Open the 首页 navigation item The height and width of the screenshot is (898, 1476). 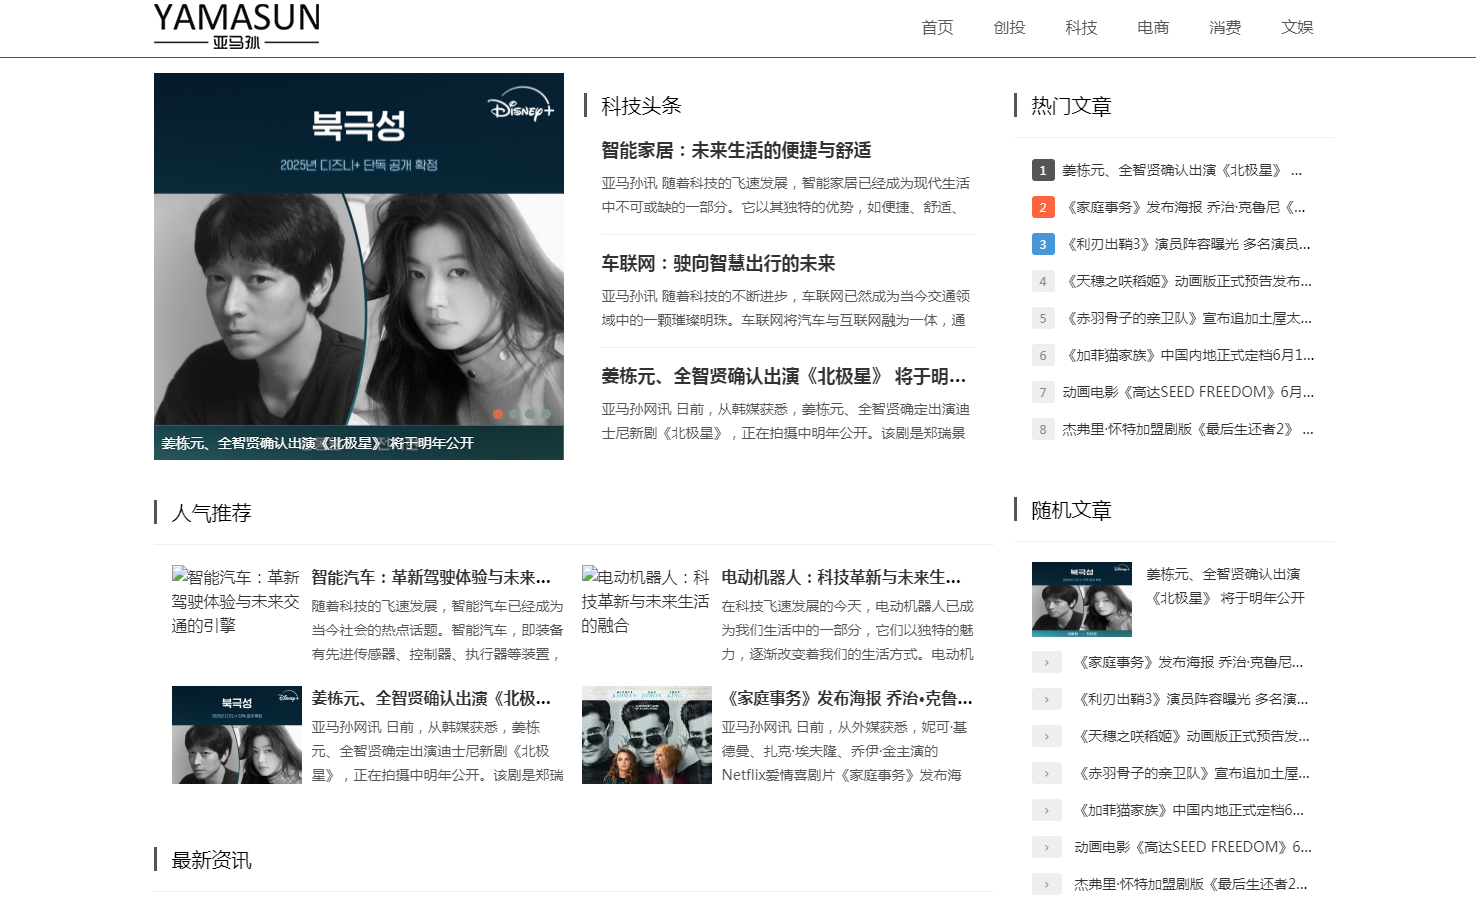pos(937,28)
